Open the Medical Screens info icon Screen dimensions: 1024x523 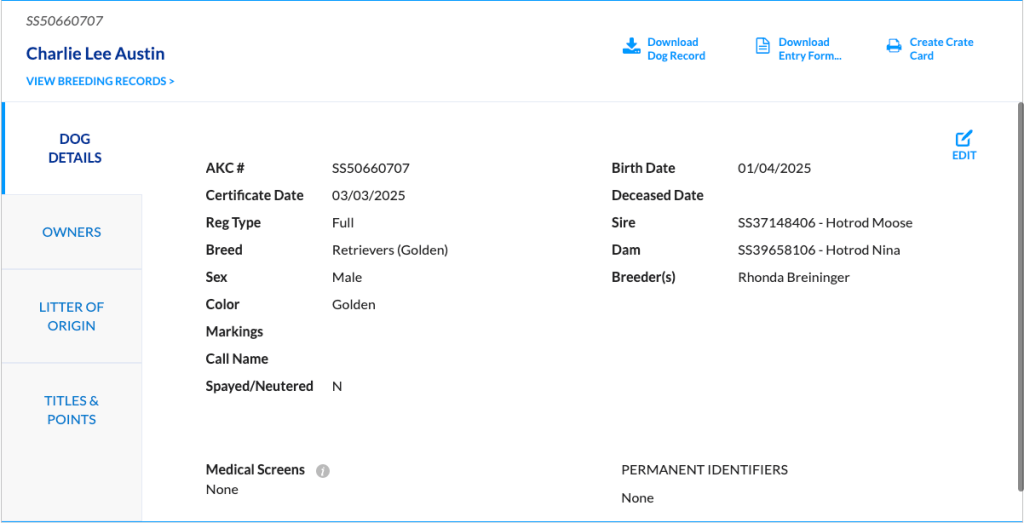point(323,471)
